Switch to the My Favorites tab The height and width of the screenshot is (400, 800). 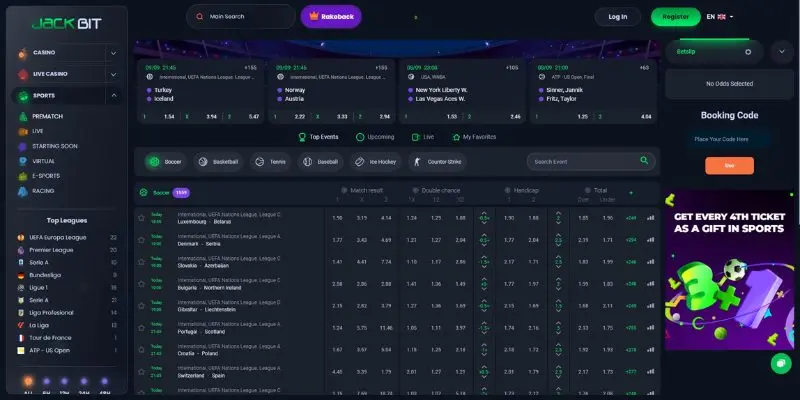(x=472, y=136)
